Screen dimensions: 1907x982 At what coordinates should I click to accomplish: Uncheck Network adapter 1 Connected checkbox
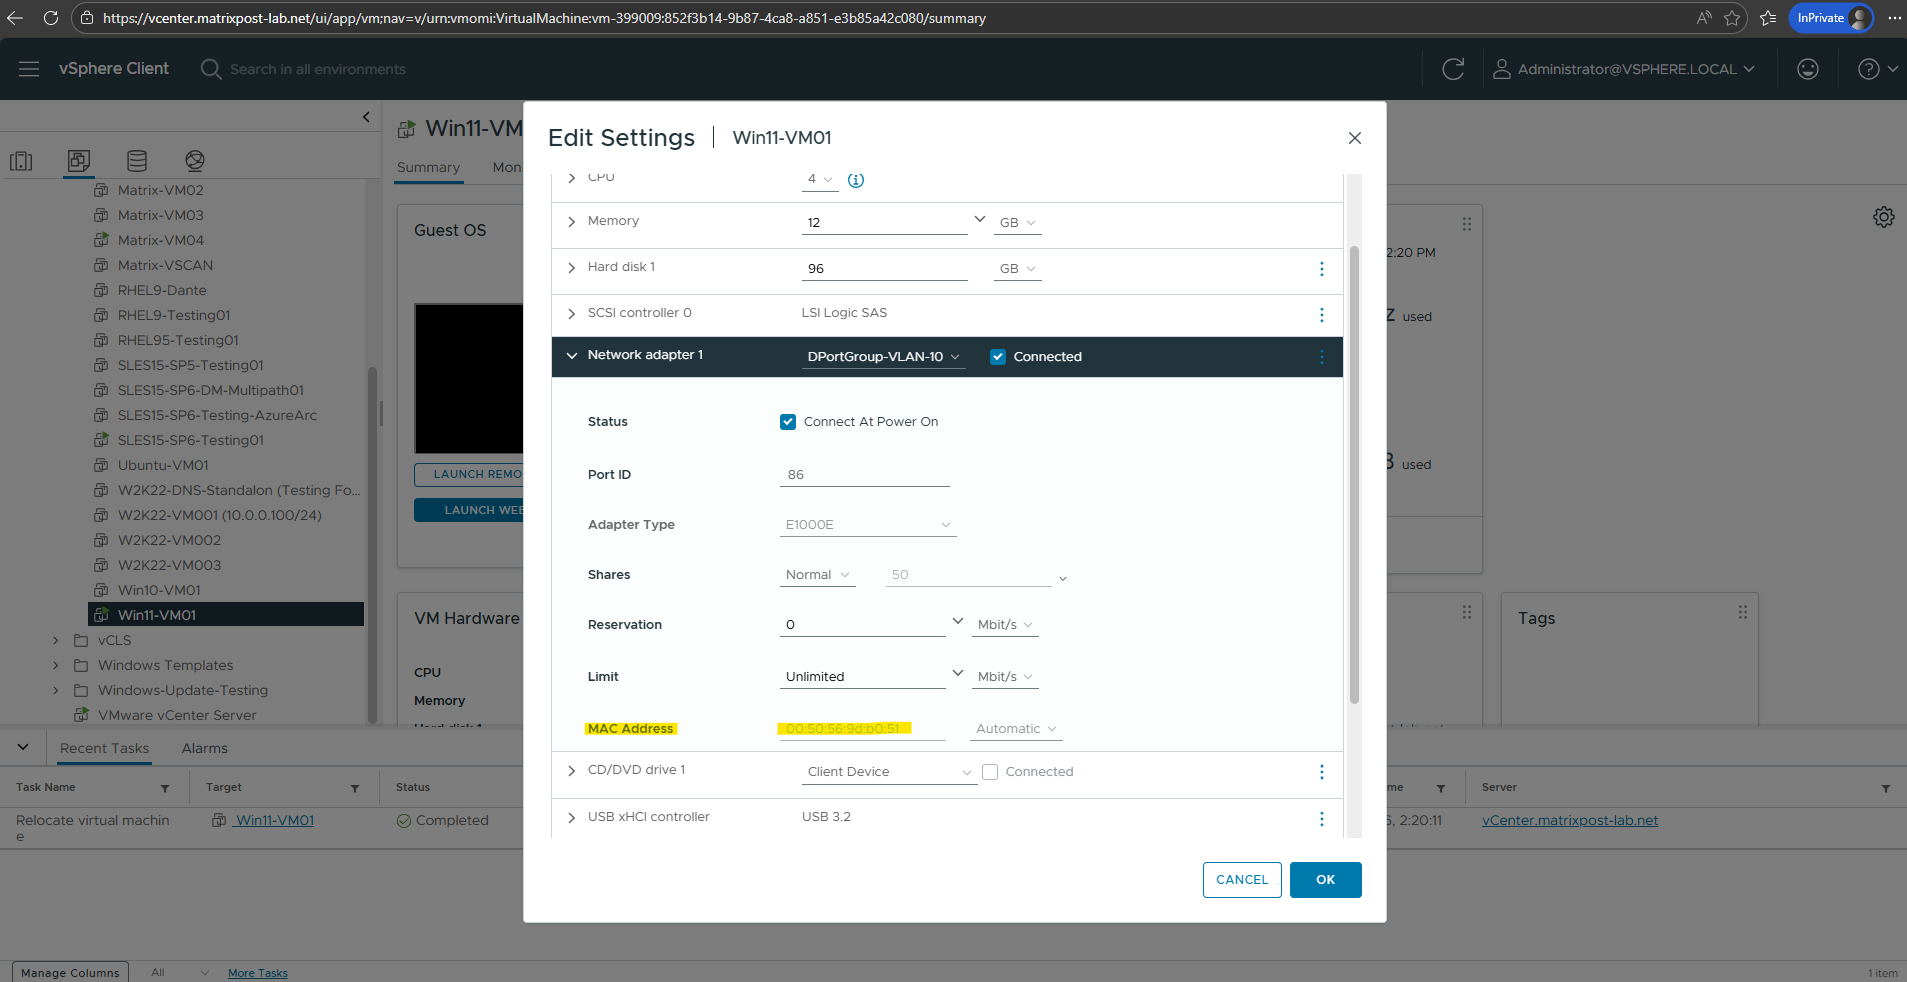pos(997,357)
